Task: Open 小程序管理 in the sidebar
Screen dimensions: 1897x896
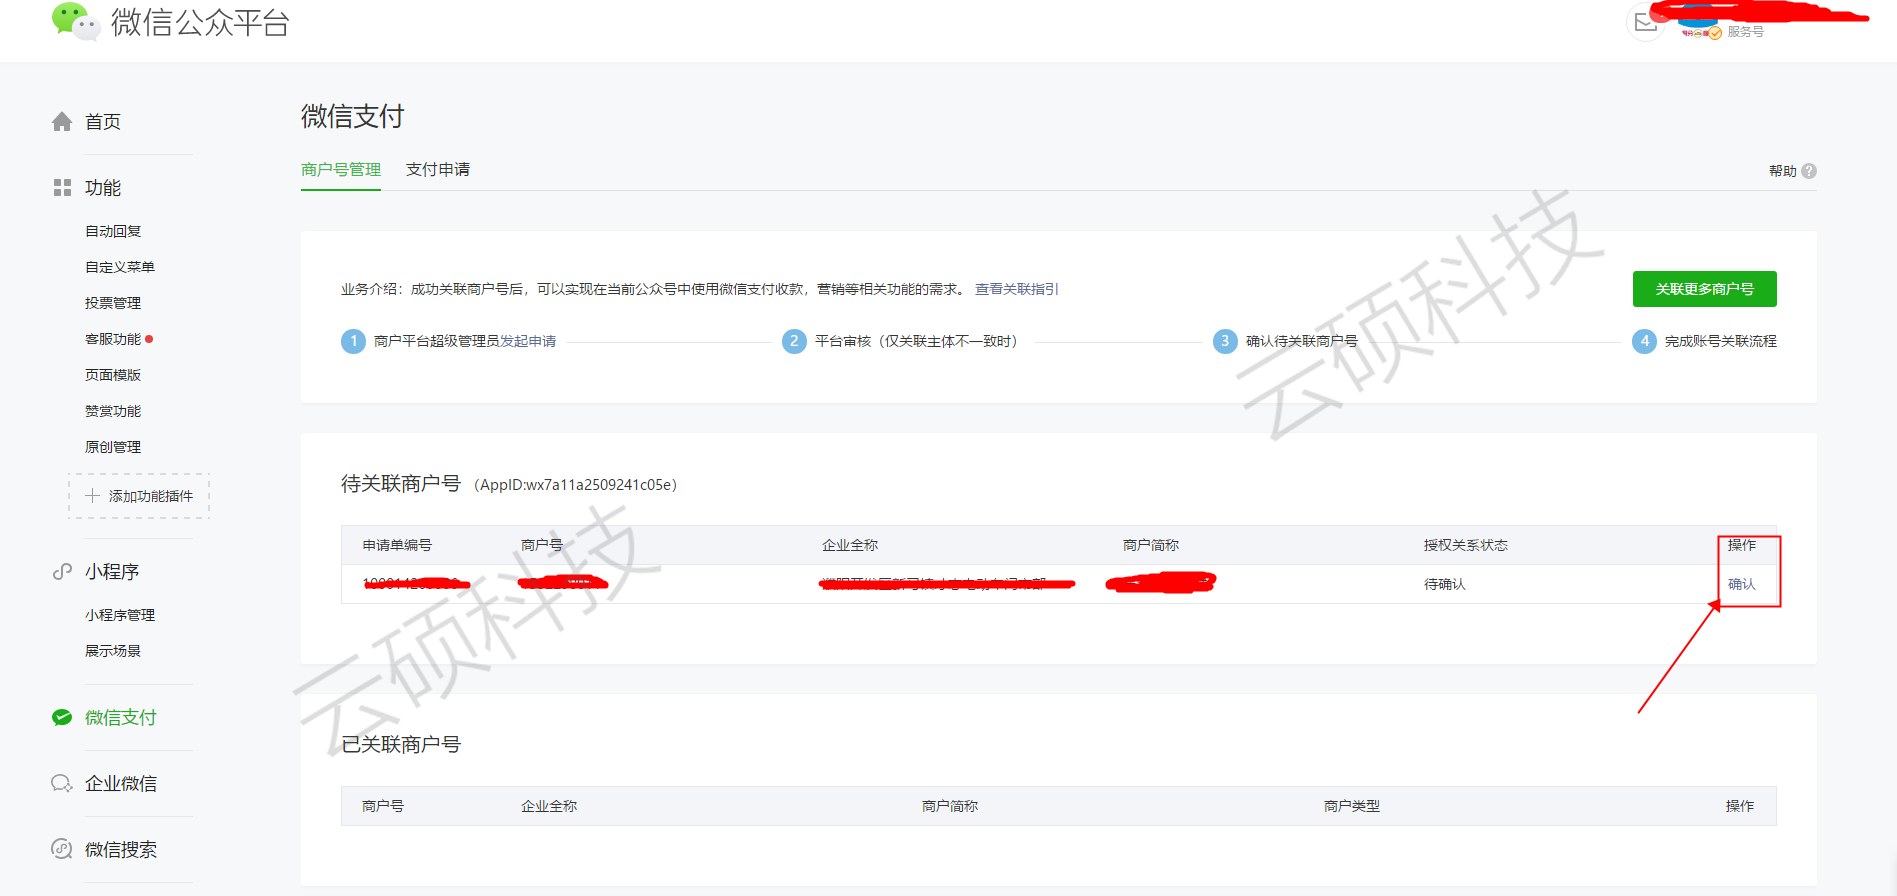Action: 120,615
